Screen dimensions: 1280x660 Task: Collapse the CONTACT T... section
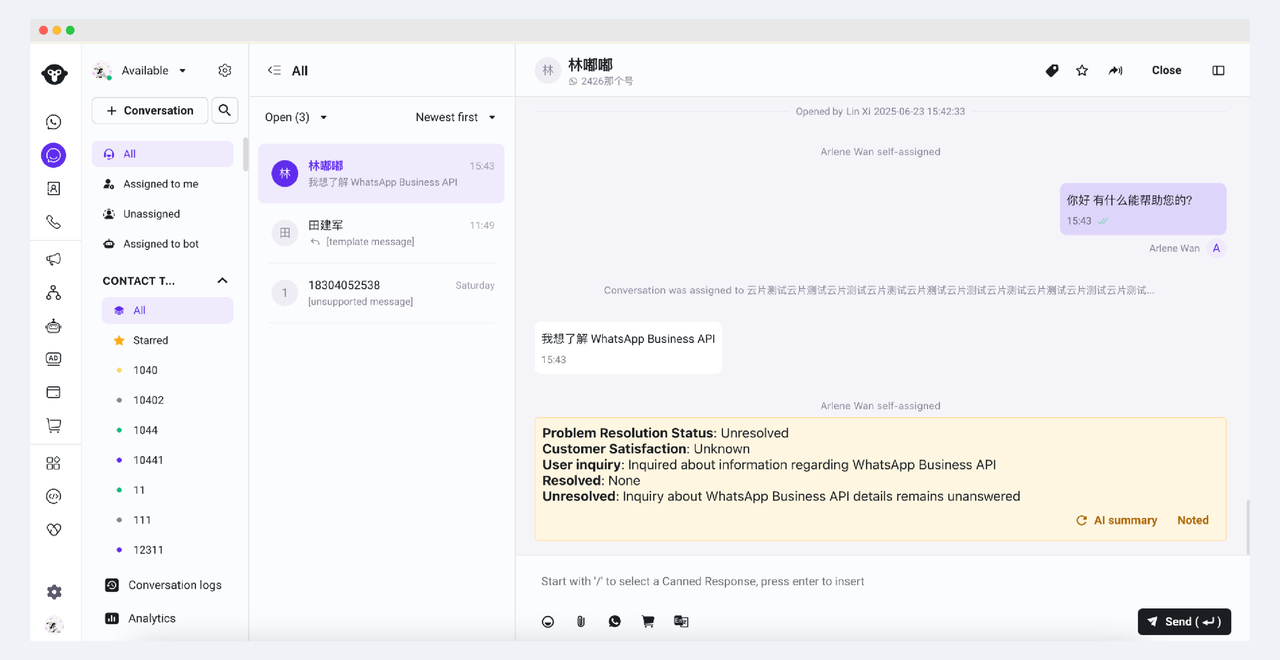click(222, 281)
